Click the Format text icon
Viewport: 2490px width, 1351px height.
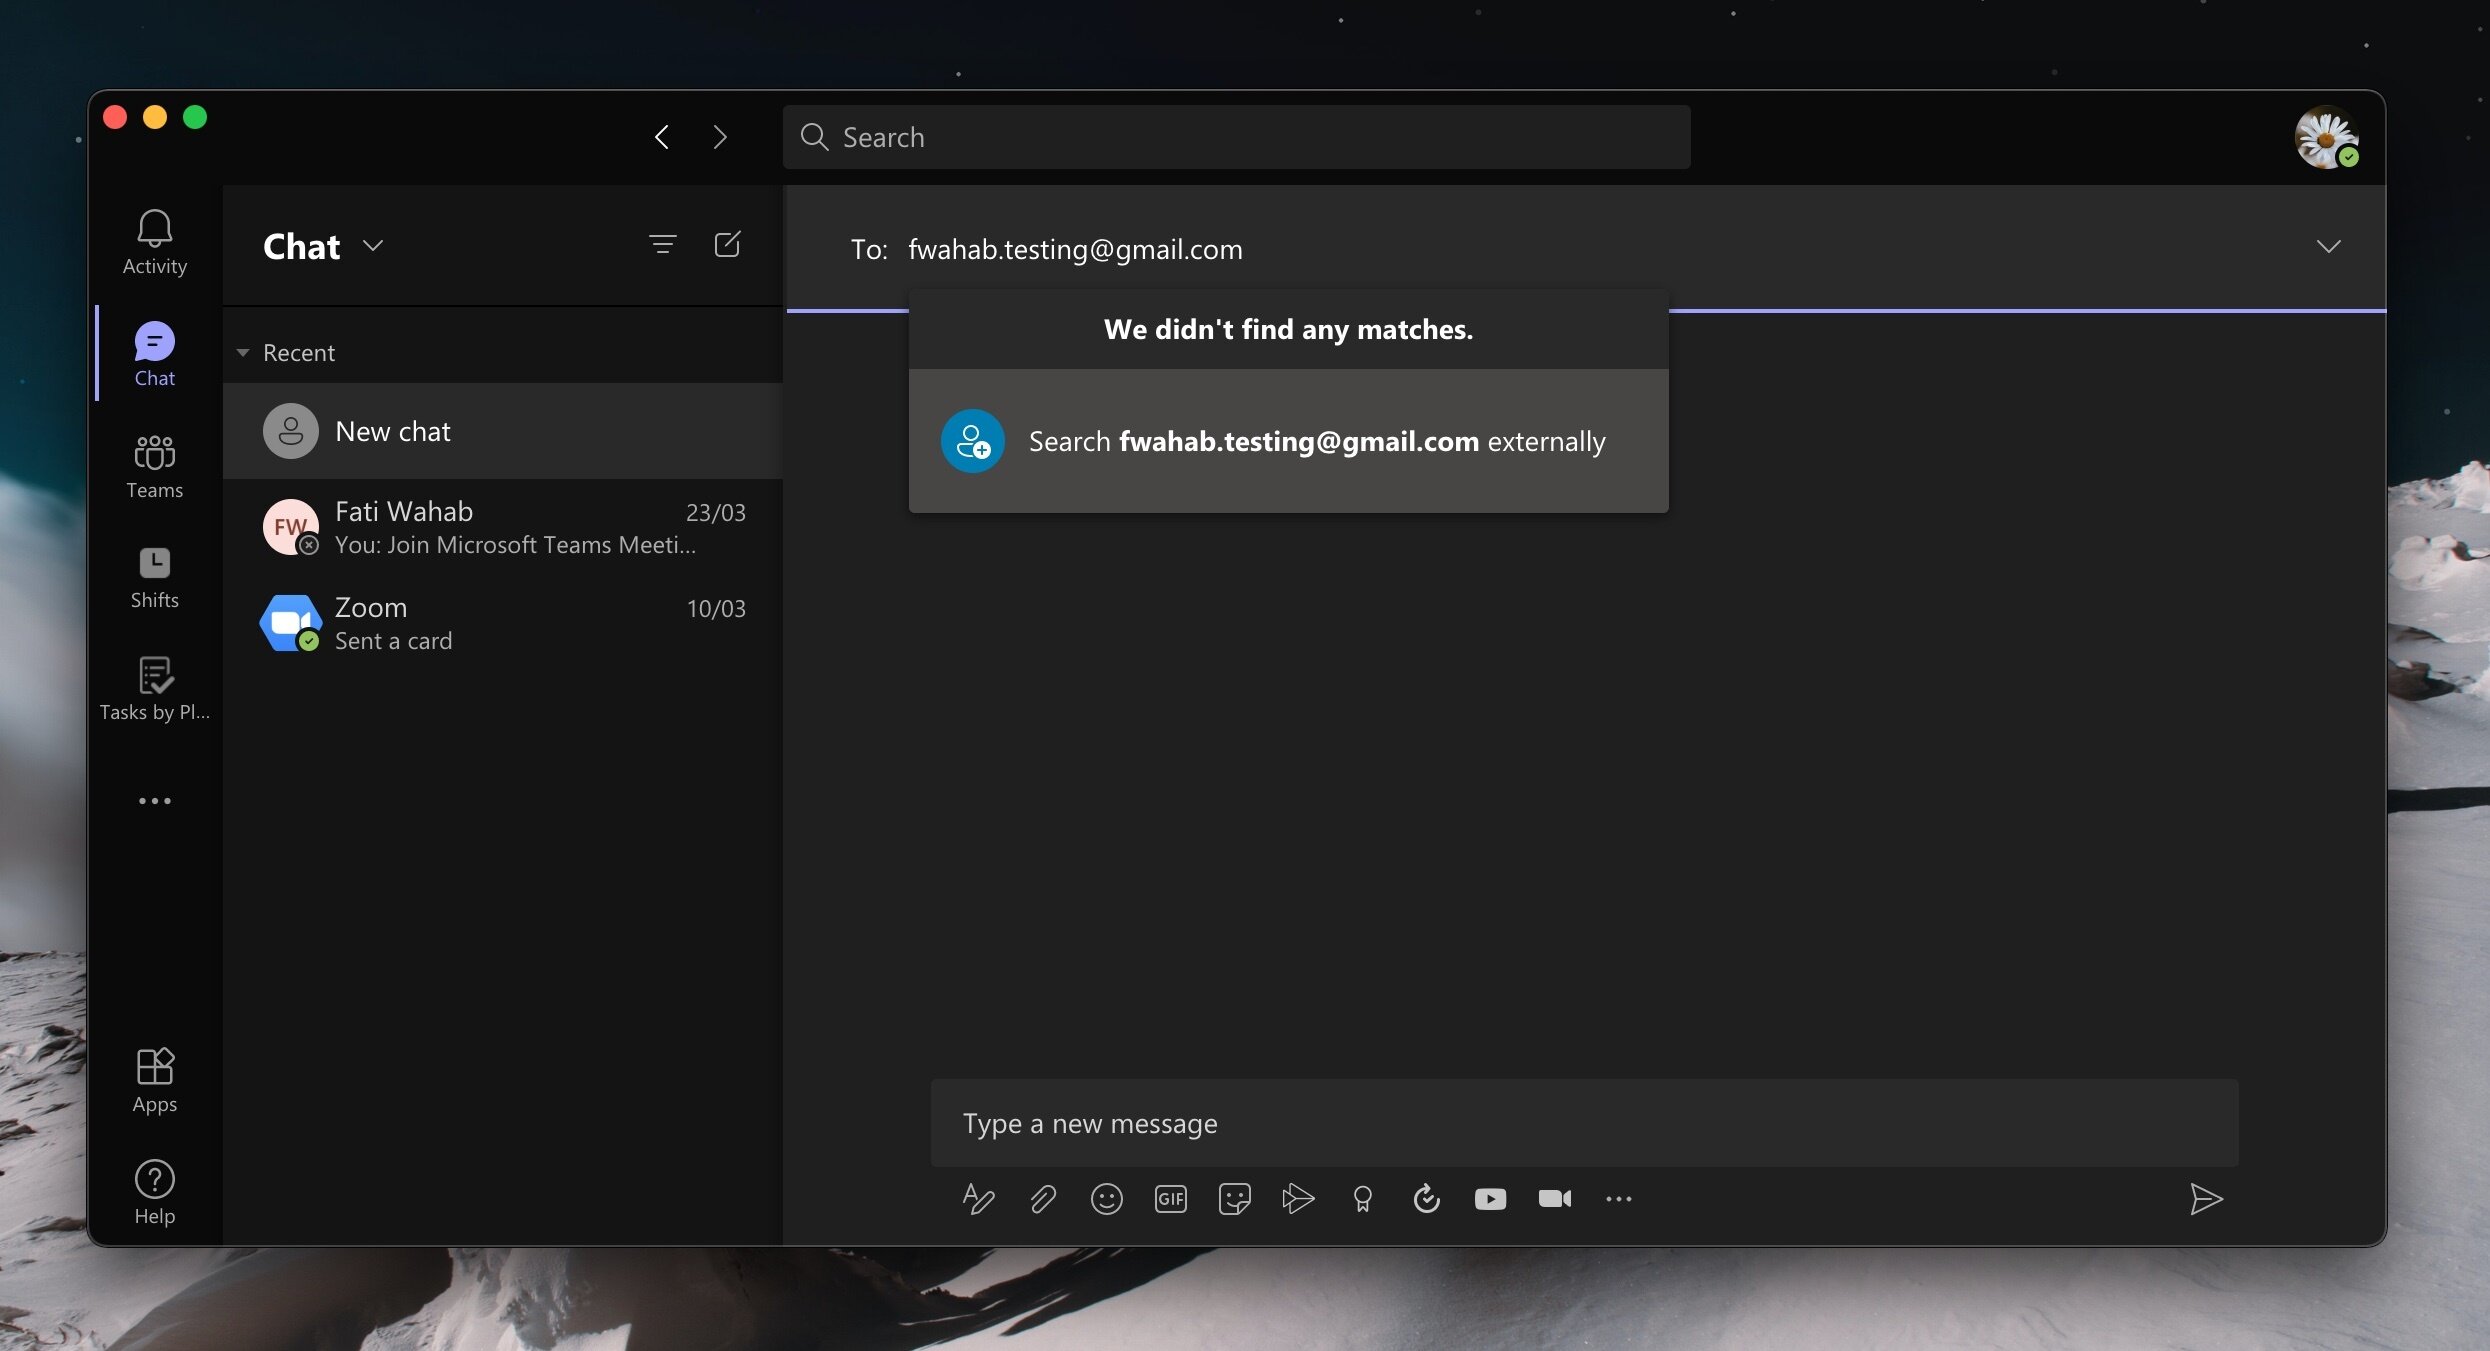978,1198
